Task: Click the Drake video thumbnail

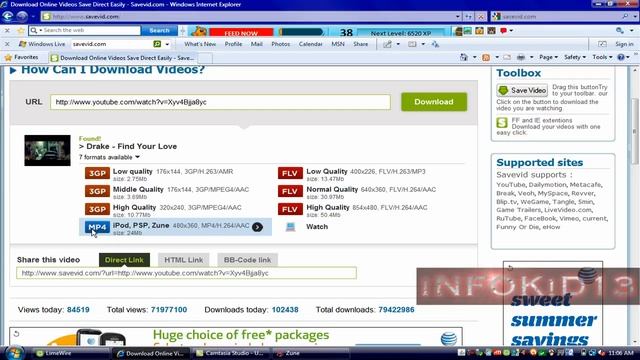Action: click(47, 151)
